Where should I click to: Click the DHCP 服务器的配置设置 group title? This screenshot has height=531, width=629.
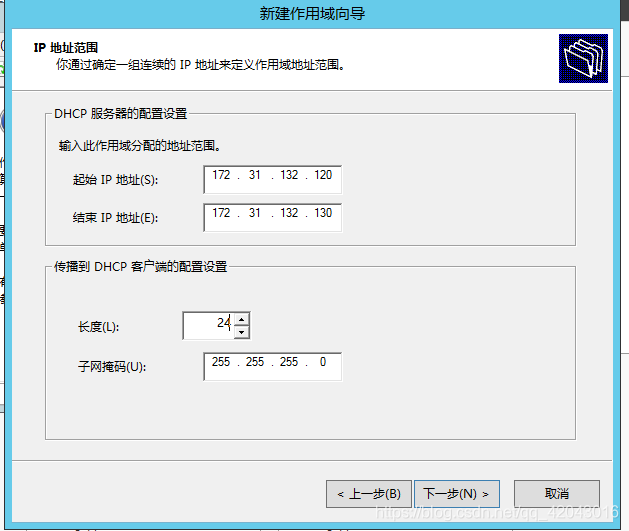(x=121, y=113)
